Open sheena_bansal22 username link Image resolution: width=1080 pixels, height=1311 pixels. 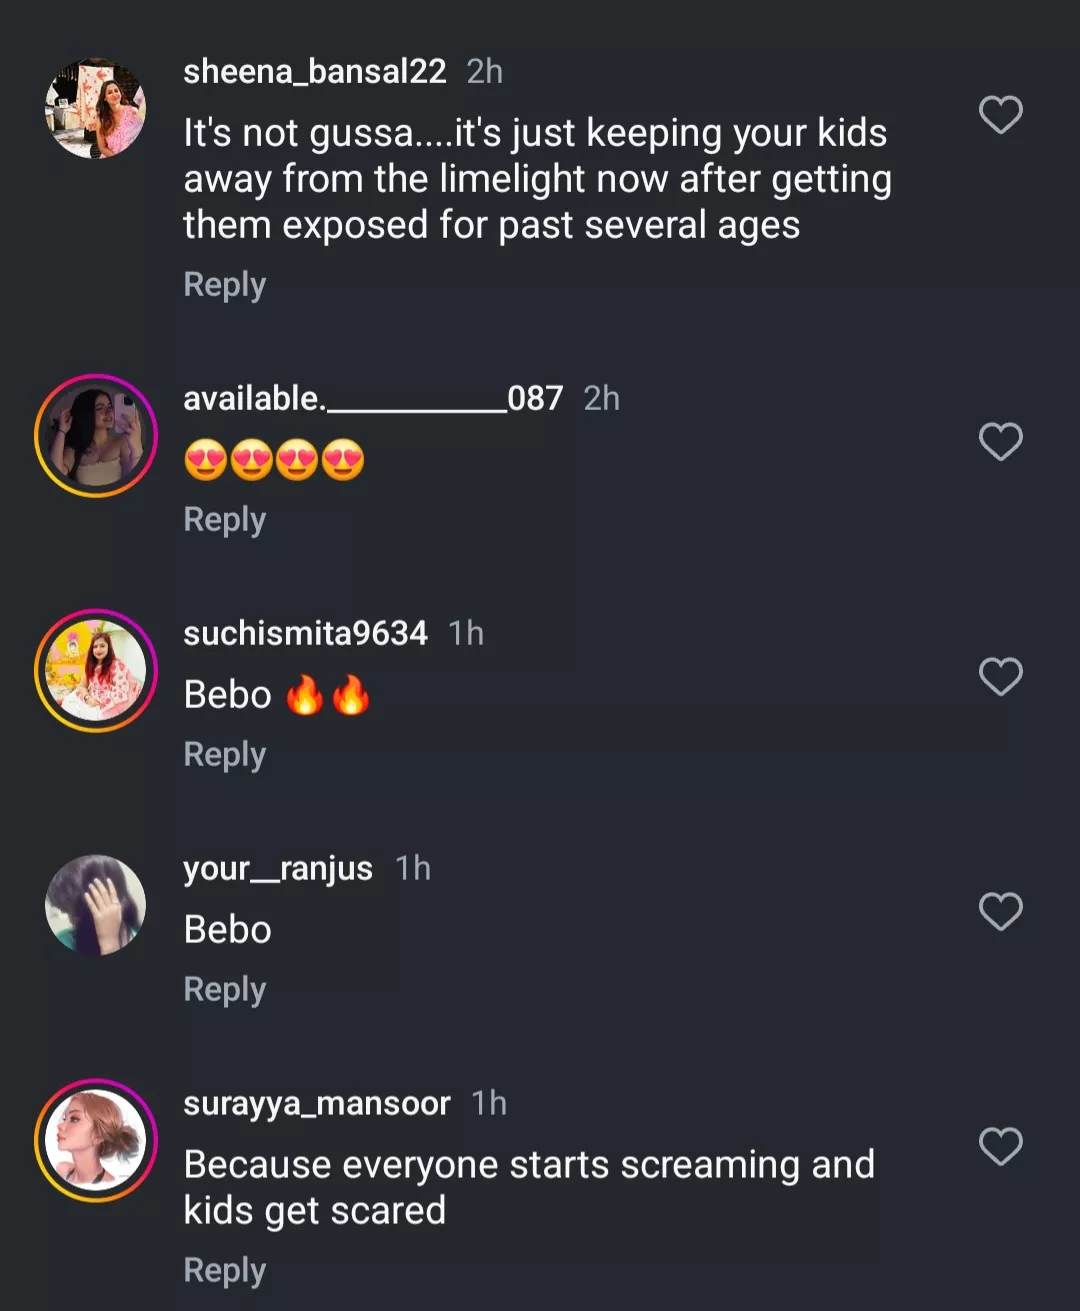pos(315,71)
